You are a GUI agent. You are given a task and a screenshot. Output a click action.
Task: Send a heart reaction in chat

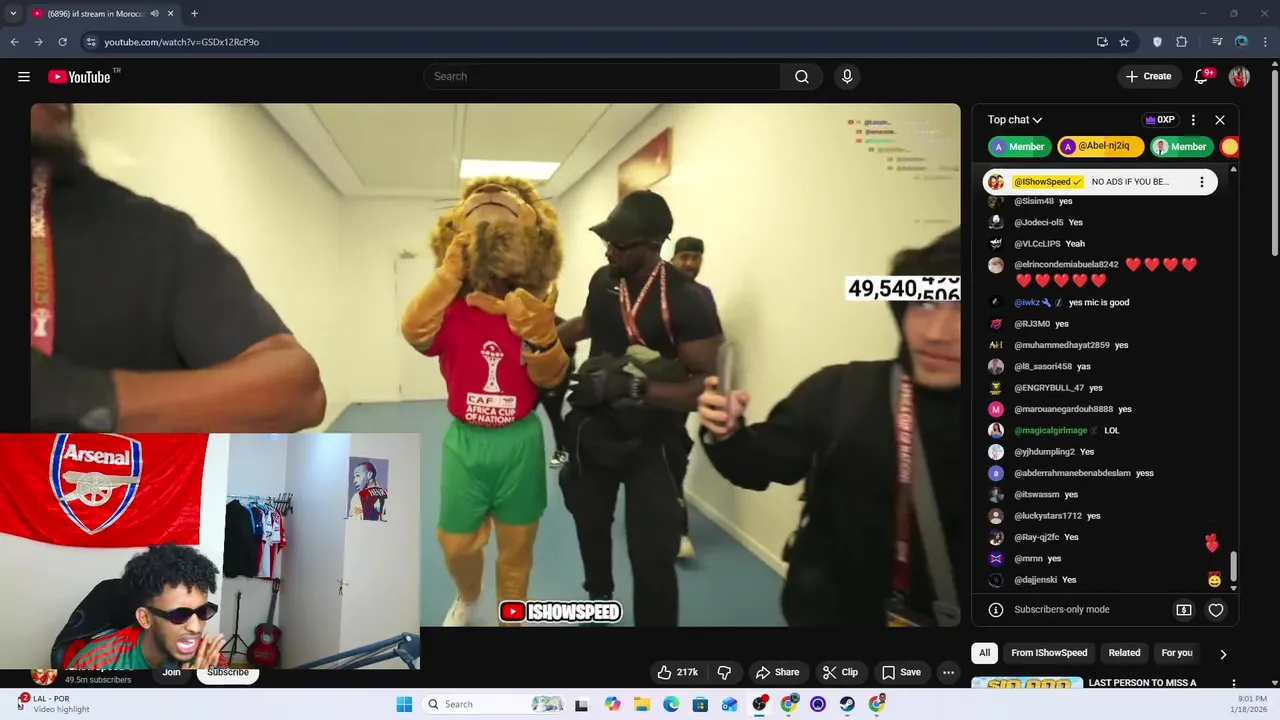[1216, 610]
